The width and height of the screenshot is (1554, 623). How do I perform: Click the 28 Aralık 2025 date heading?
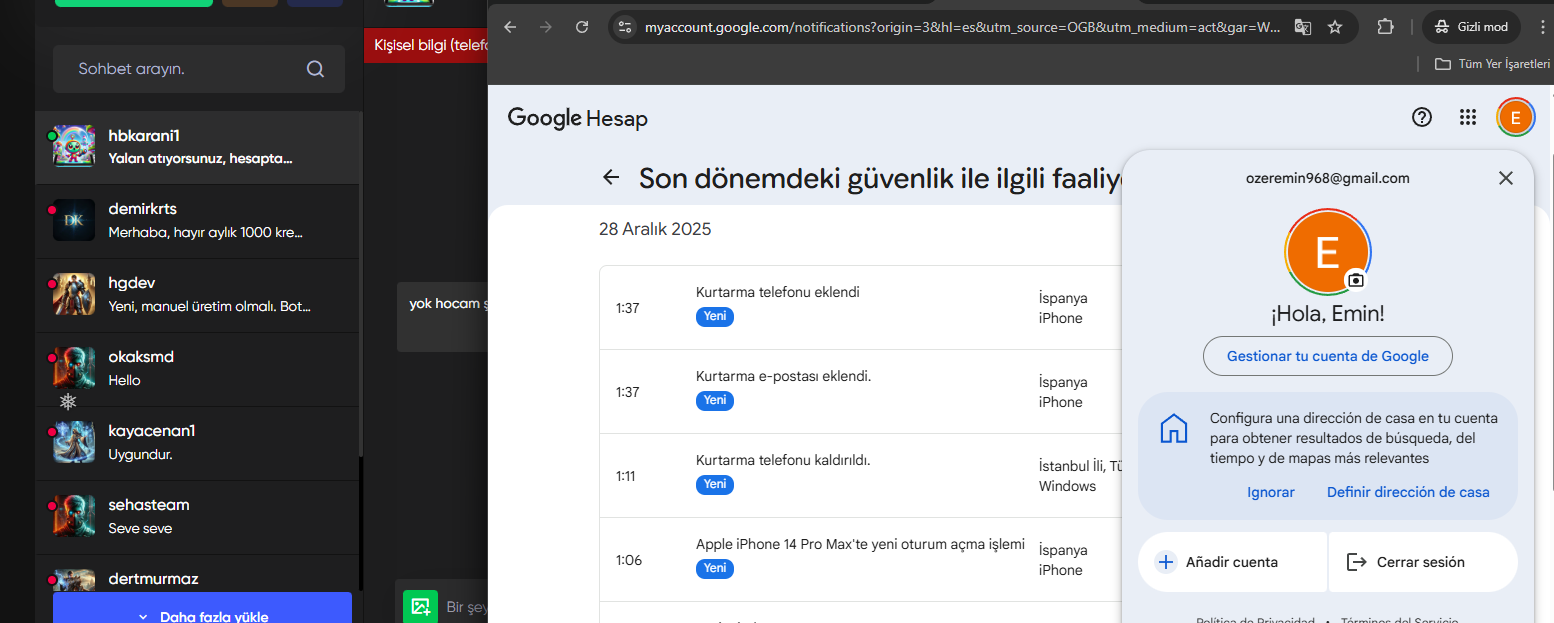655,229
